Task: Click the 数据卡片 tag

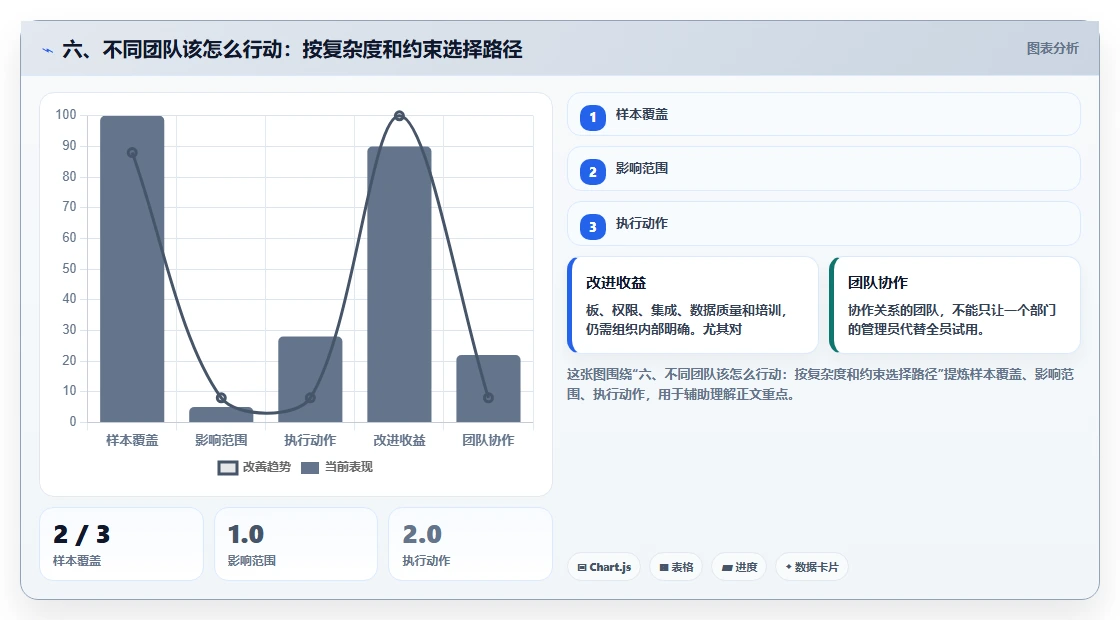Action: pyautogui.click(x=812, y=567)
